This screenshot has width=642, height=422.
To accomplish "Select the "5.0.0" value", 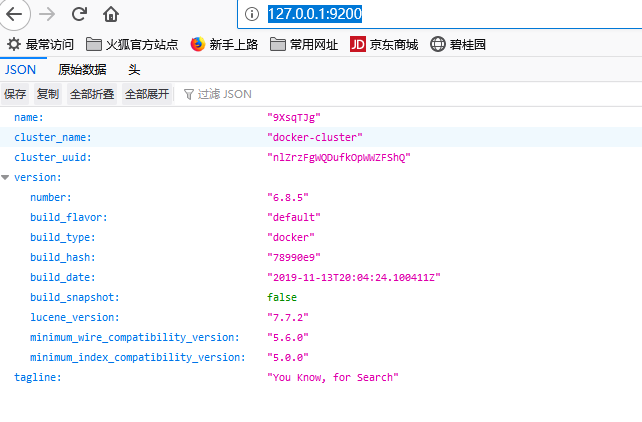I will tap(287, 358).
